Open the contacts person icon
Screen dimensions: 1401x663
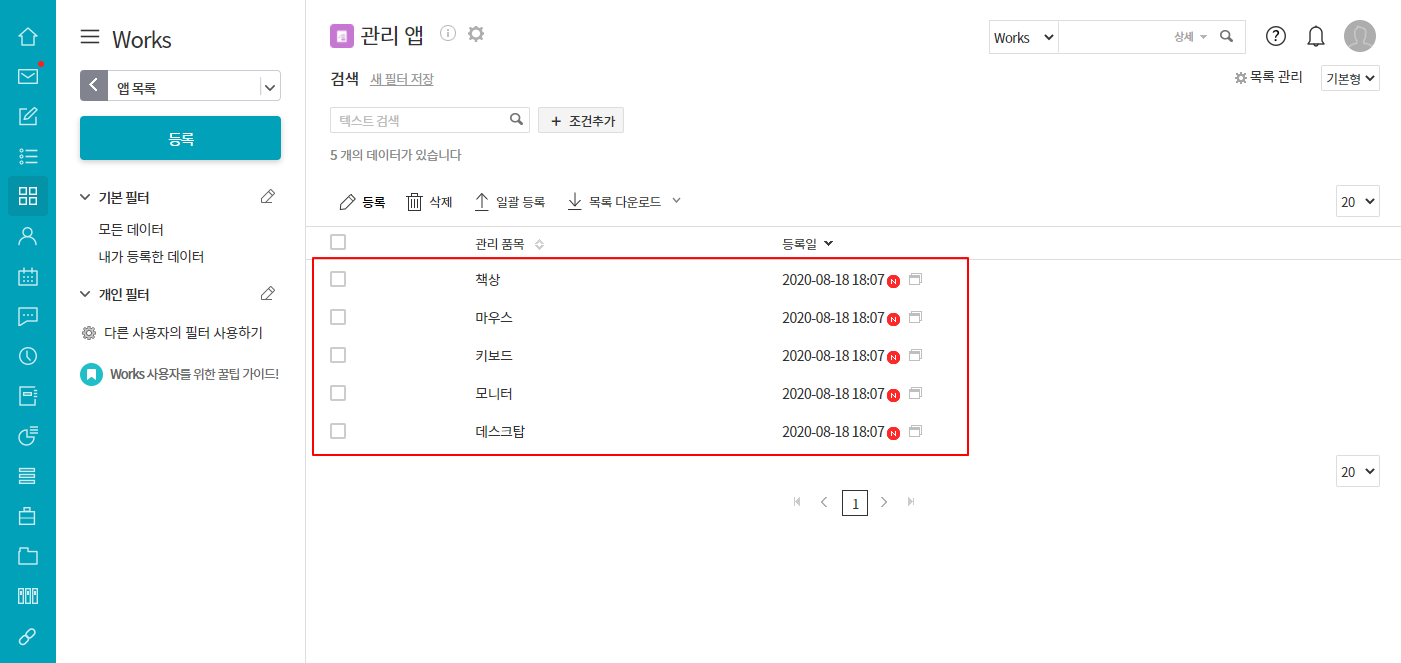click(x=28, y=236)
